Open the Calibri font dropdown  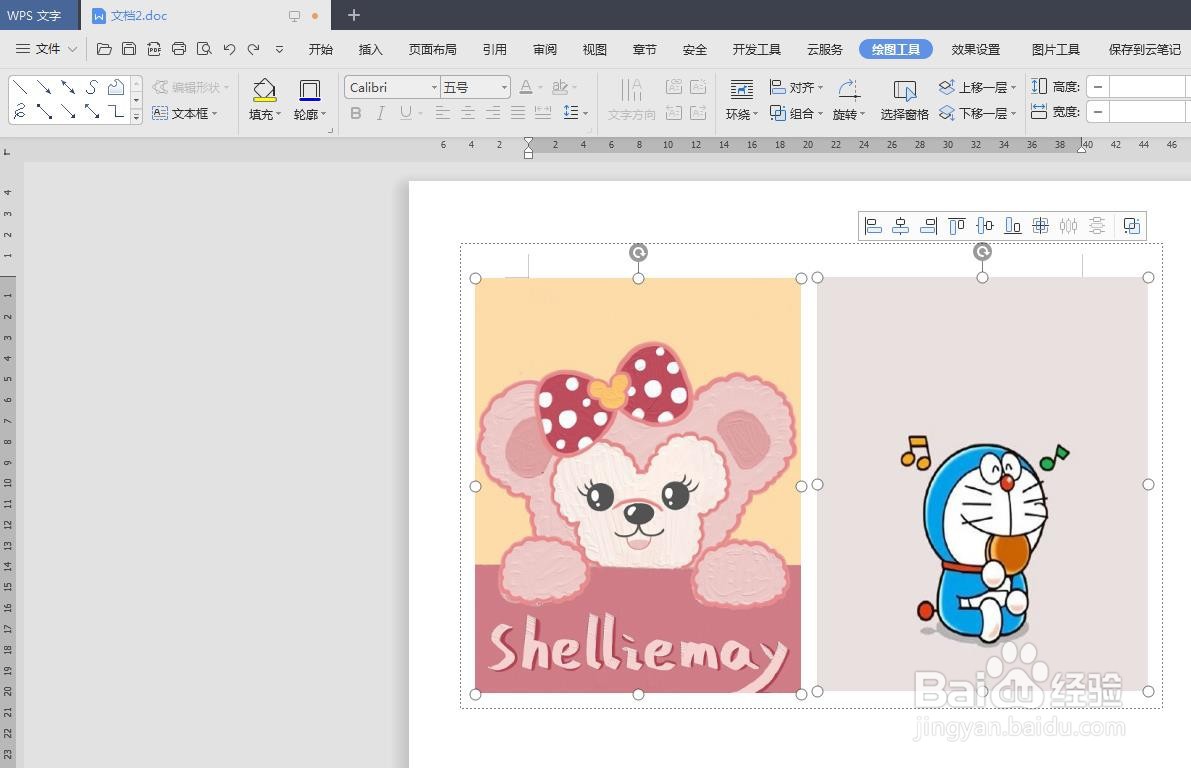(x=434, y=87)
